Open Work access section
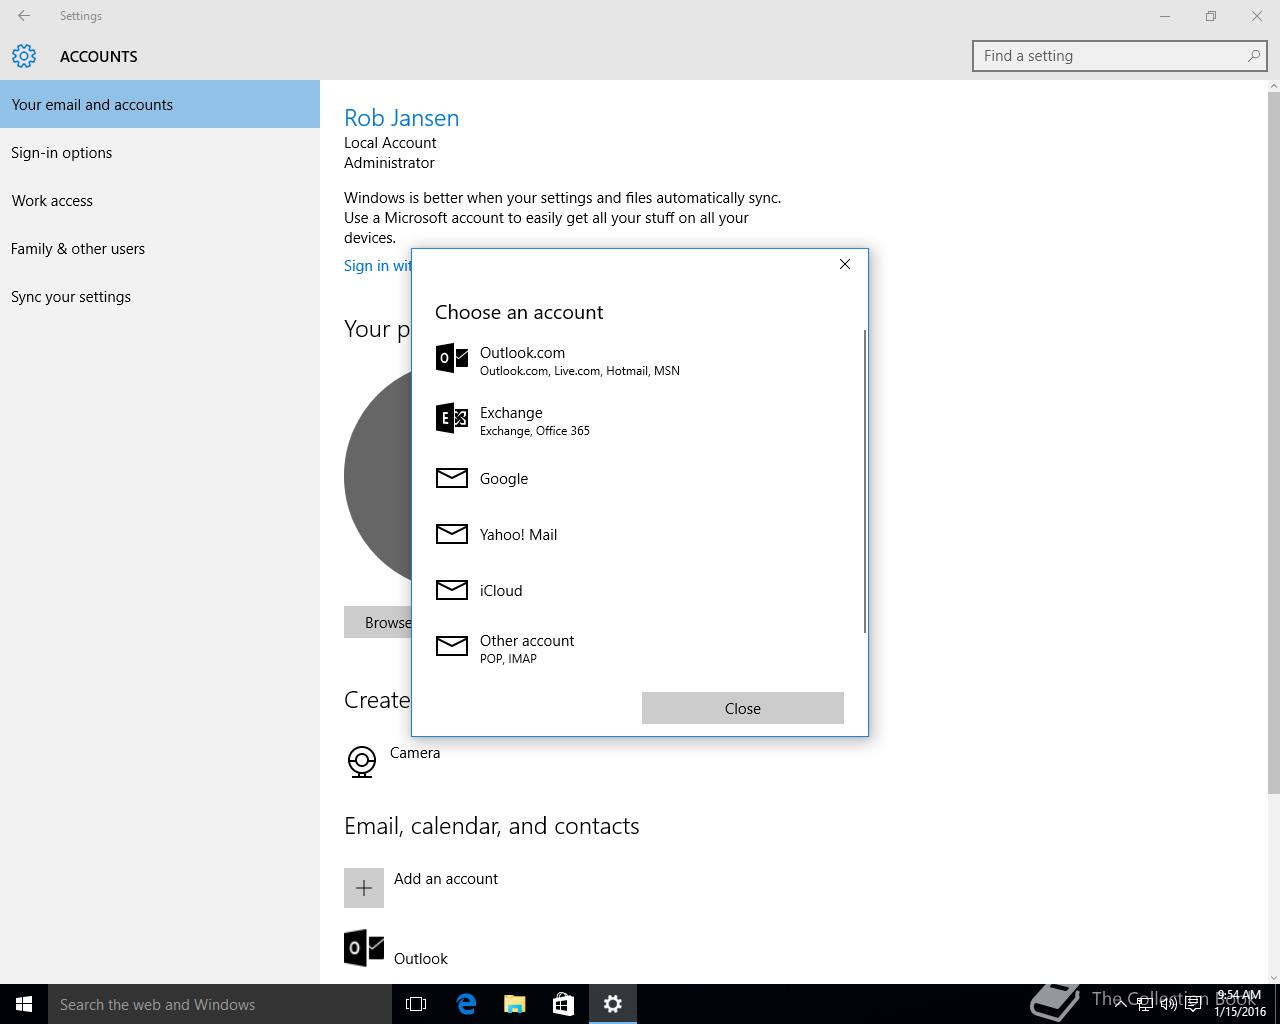 [x=160, y=200]
